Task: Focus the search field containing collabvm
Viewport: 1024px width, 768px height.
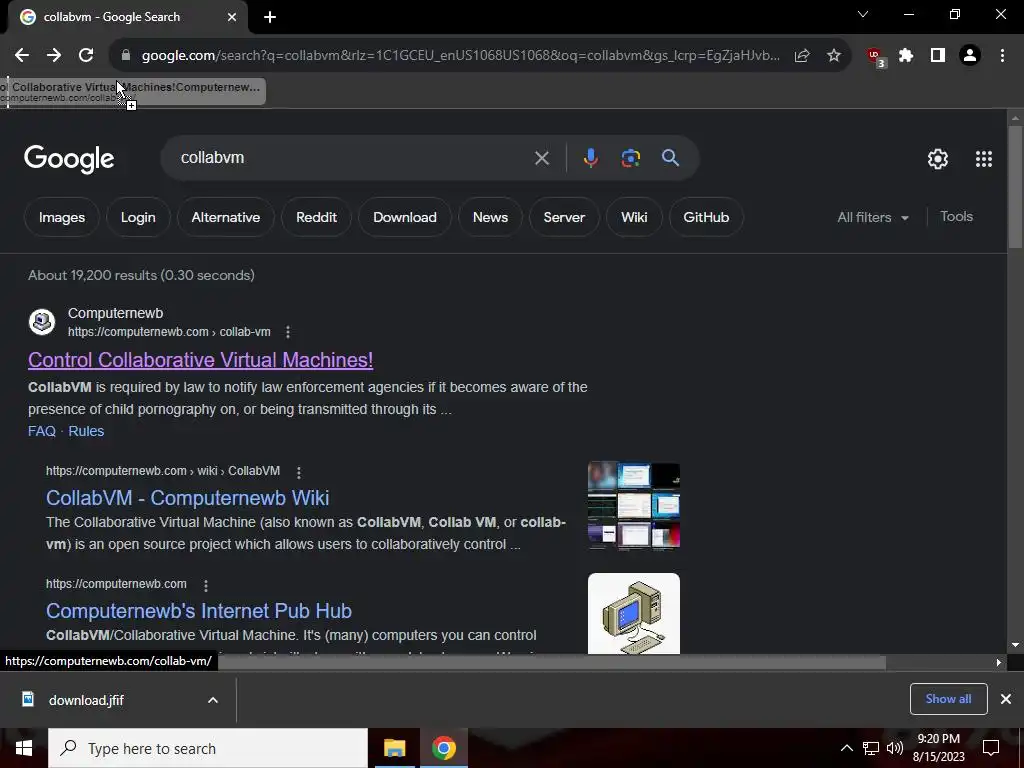Action: pos(353,158)
